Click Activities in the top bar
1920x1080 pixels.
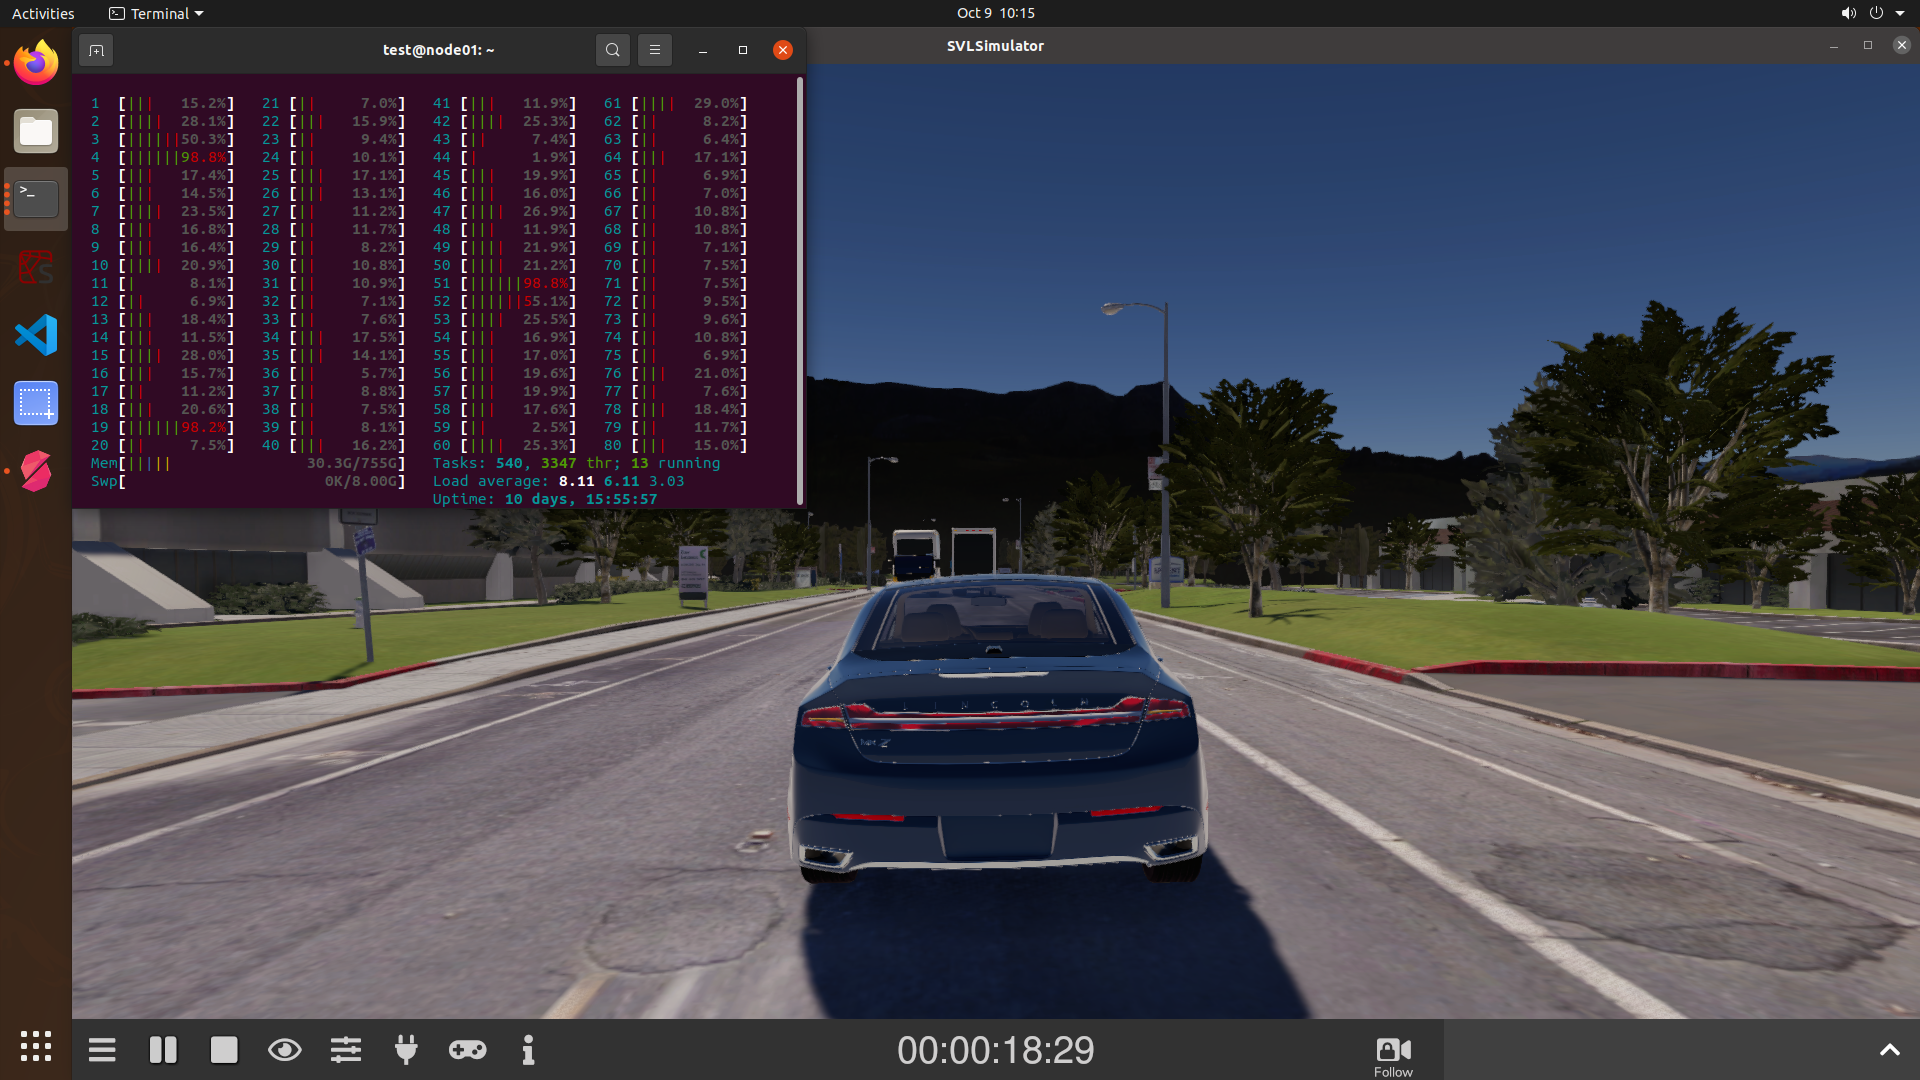pos(42,13)
